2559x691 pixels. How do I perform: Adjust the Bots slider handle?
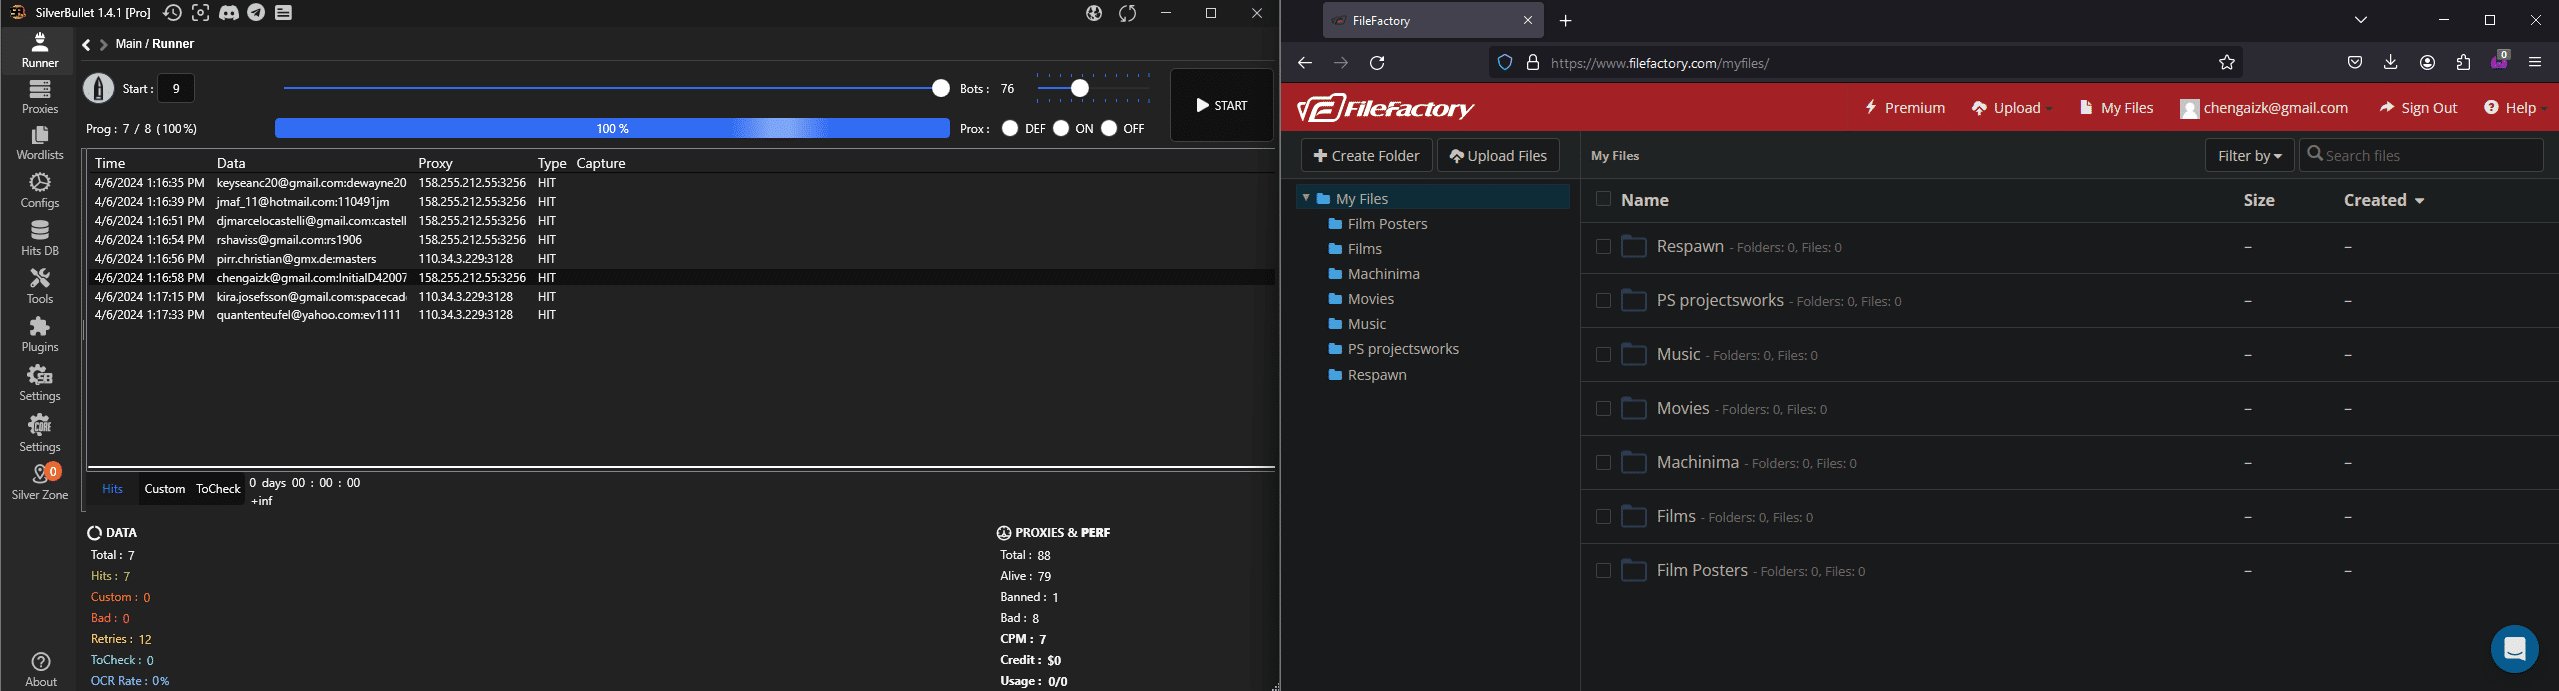point(1080,88)
